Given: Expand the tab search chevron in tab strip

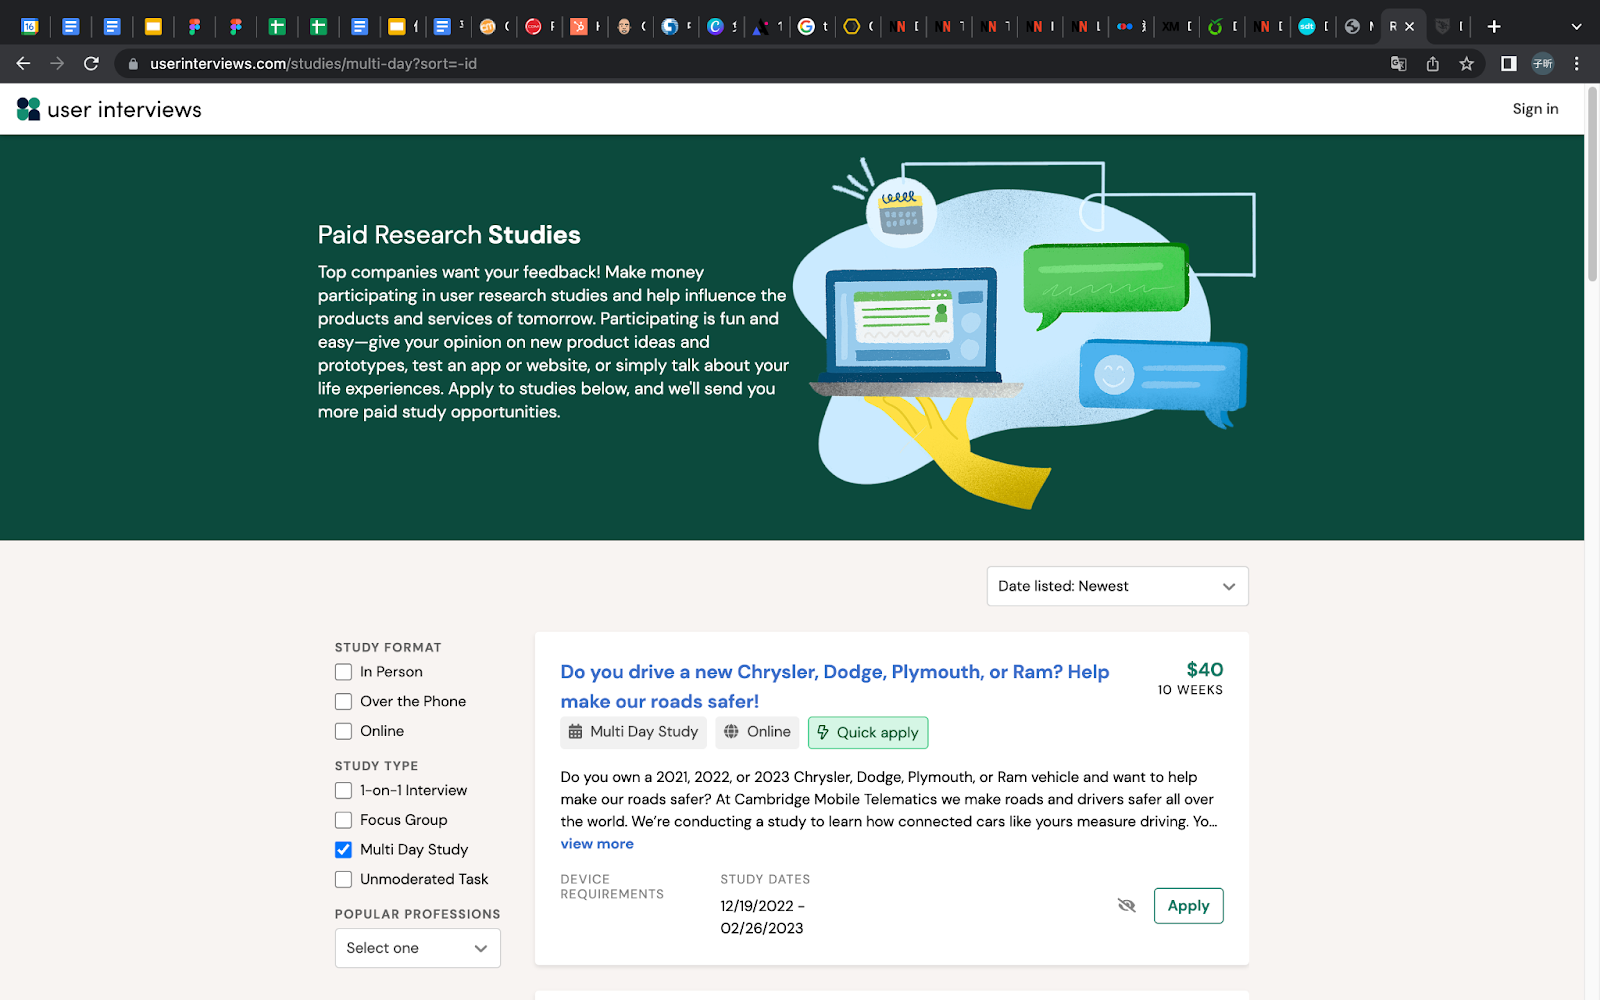Looking at the screenshot, I should tap(1576, 27).
